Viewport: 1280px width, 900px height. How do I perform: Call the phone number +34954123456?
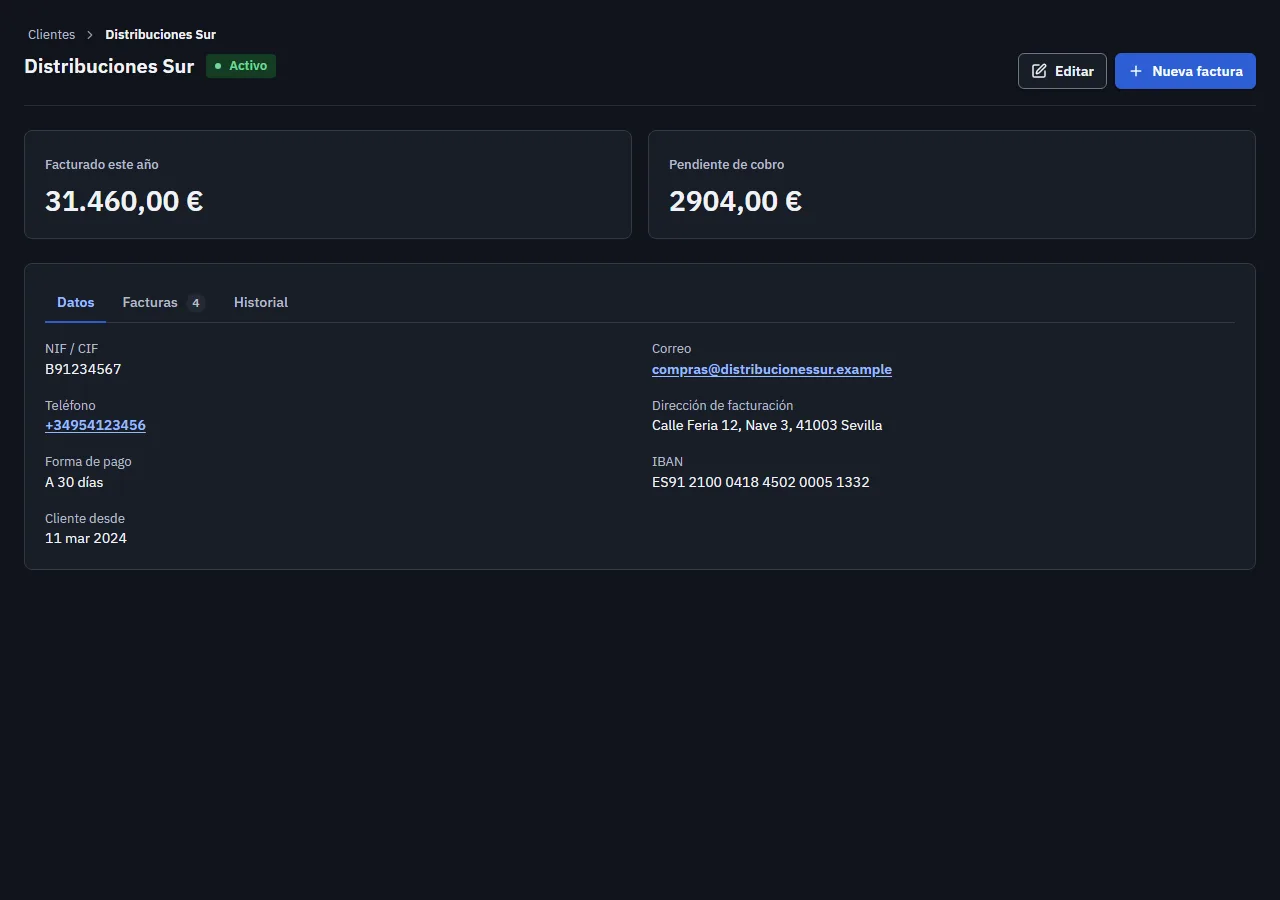tap(95, 425)
